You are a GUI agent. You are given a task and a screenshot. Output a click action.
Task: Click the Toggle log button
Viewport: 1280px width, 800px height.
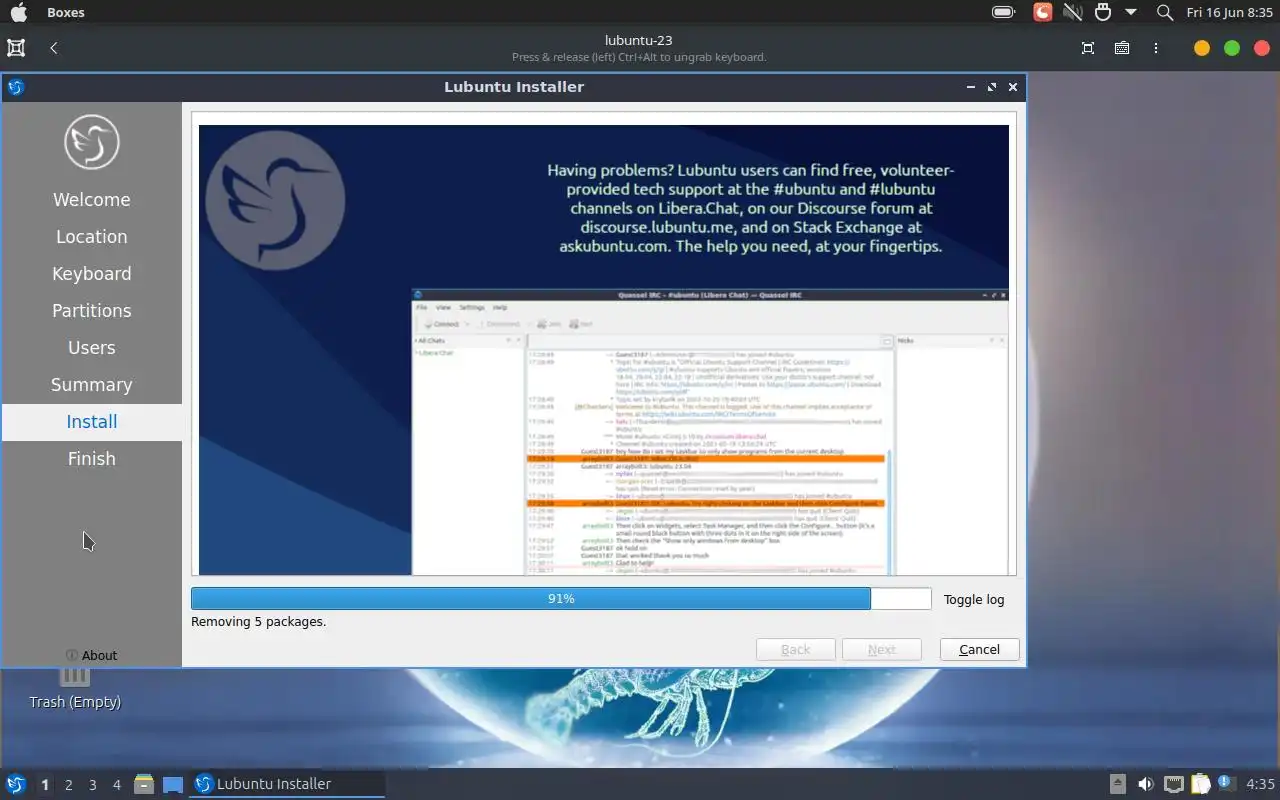[x=974, y=599]
